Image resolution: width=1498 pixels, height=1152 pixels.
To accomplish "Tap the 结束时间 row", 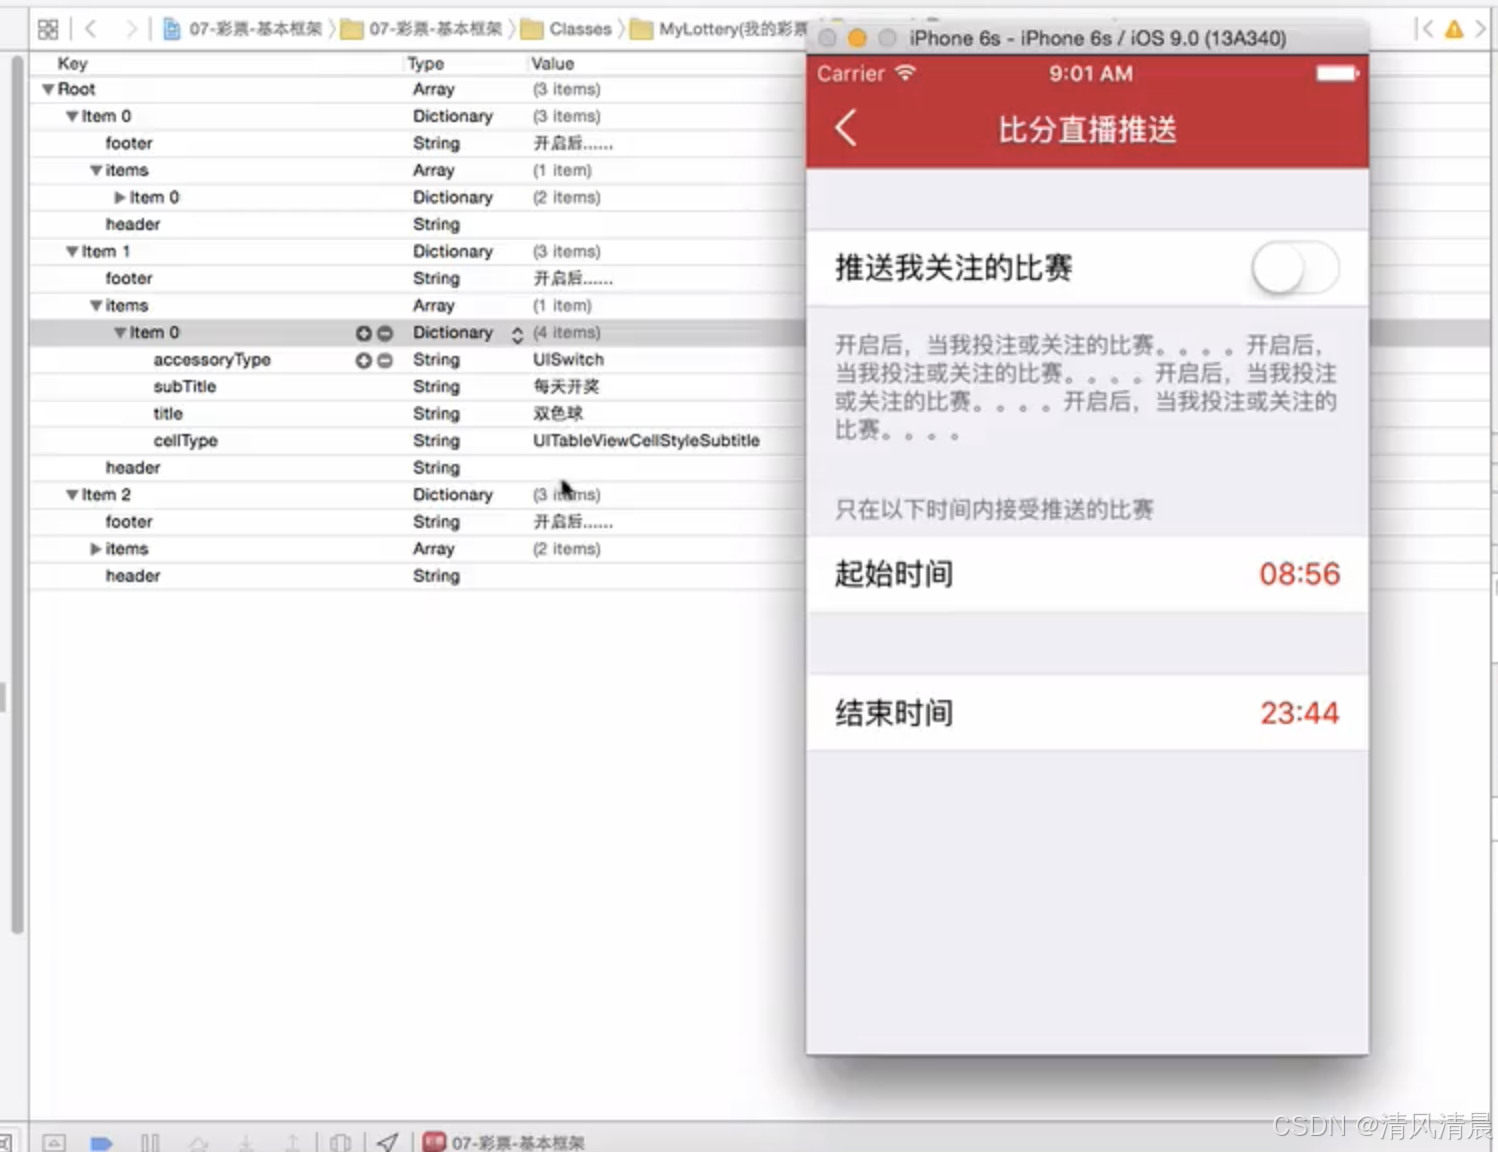I will (1087, 713).
